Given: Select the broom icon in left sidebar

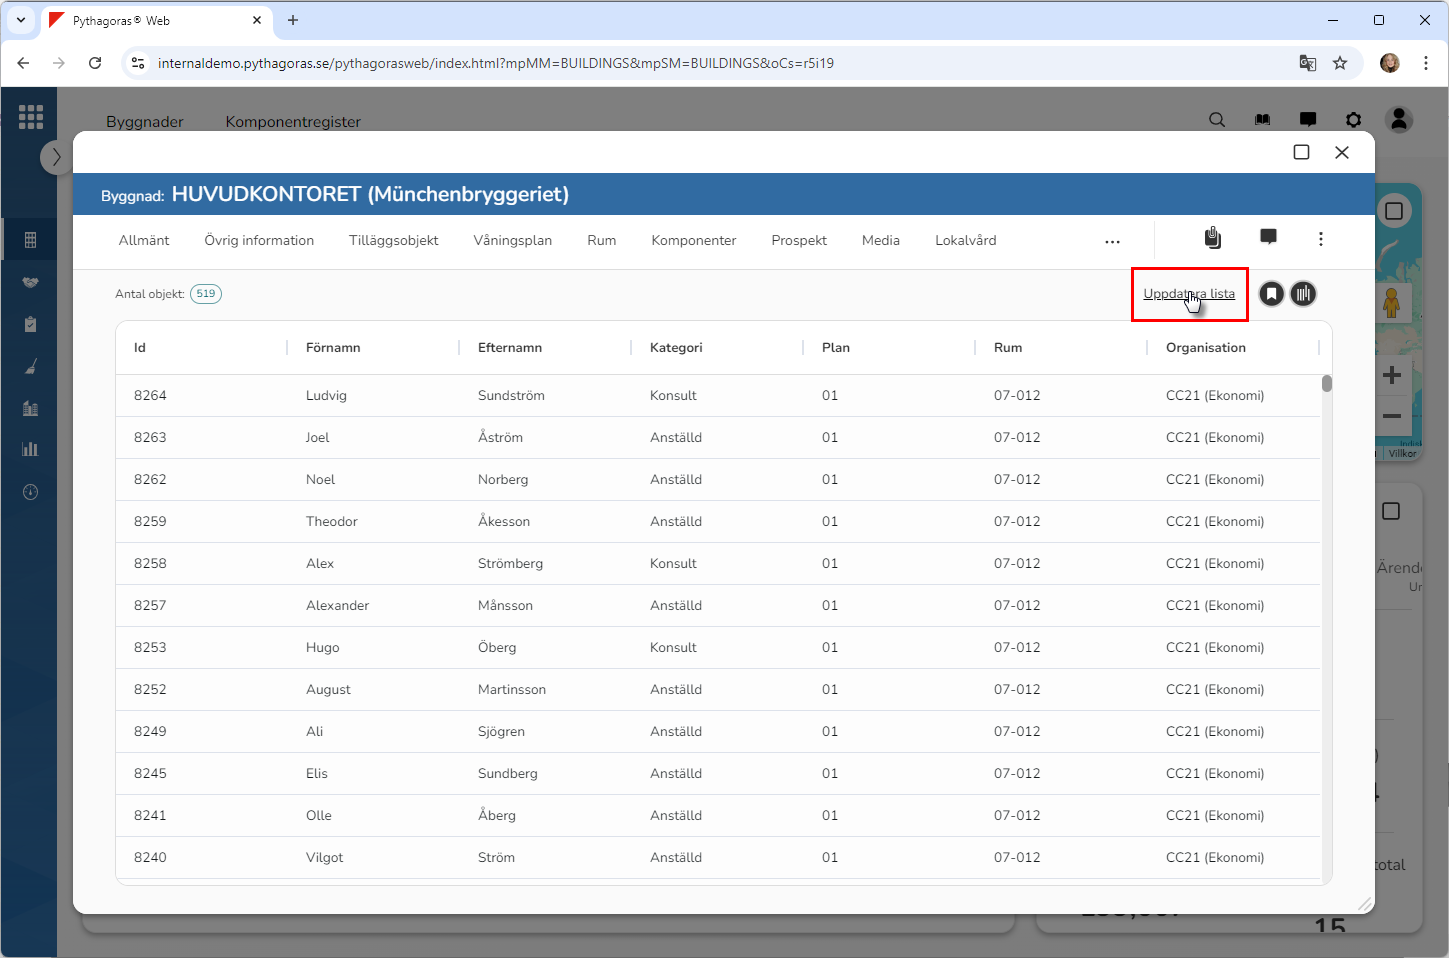Looking at the screenshot, I should pos(30,367).
